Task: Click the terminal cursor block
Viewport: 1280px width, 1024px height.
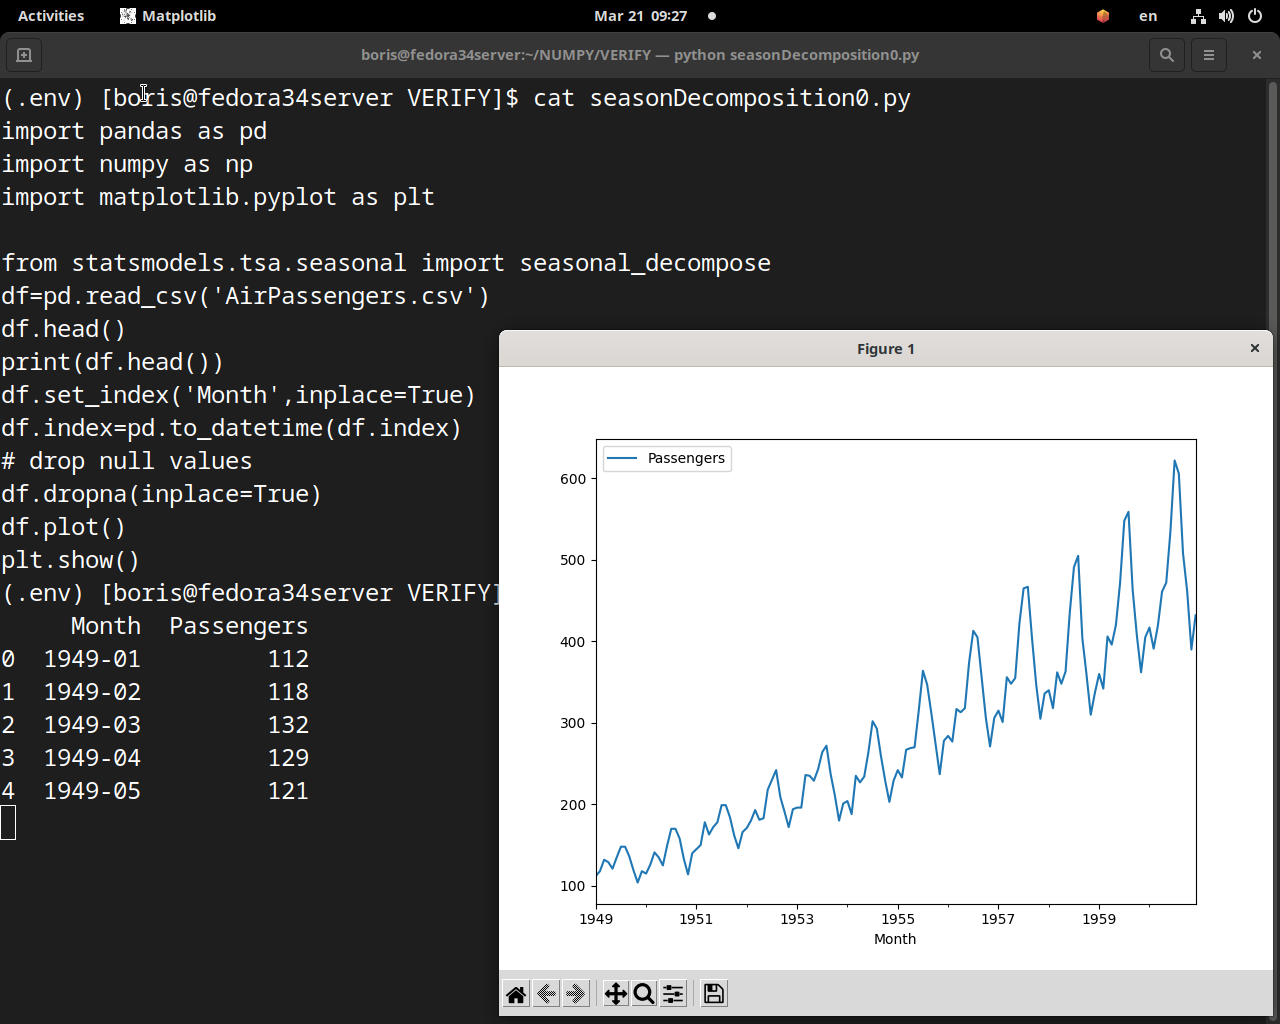Action: [x=8, y=823]
